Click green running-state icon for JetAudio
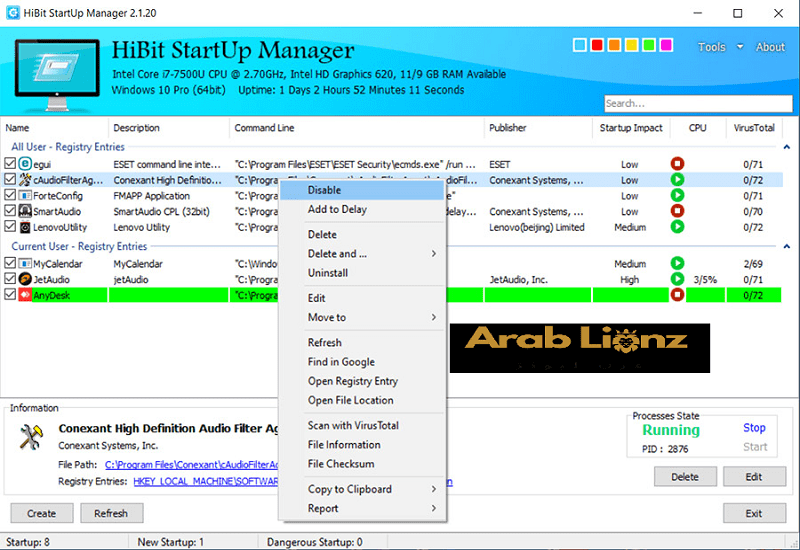800x550 pixels. point(677,279)
